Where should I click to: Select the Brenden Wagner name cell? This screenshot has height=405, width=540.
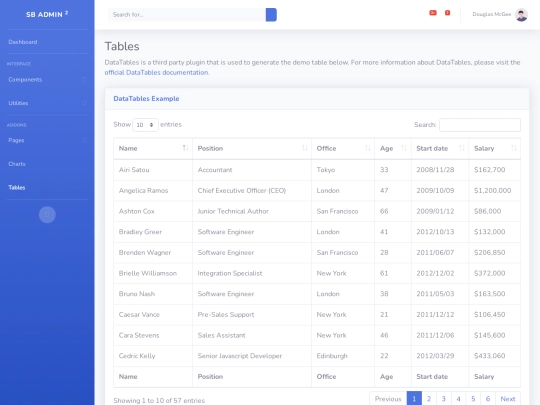(x=153, y=252)
